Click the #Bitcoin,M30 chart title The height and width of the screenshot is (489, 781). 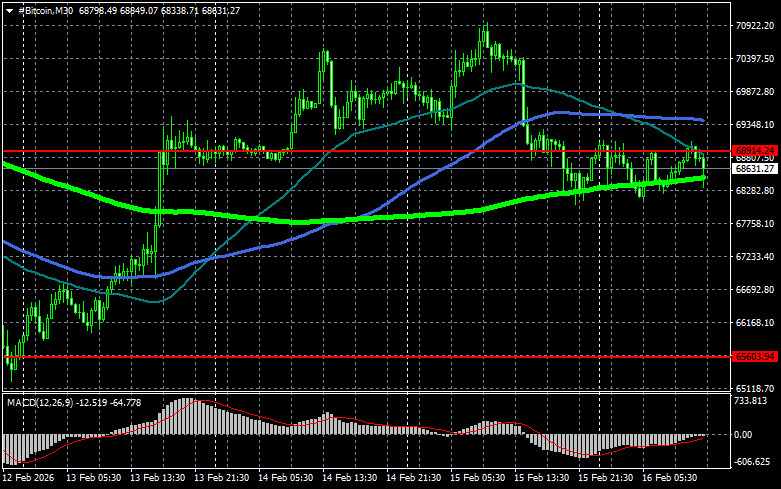coord(45,10)
